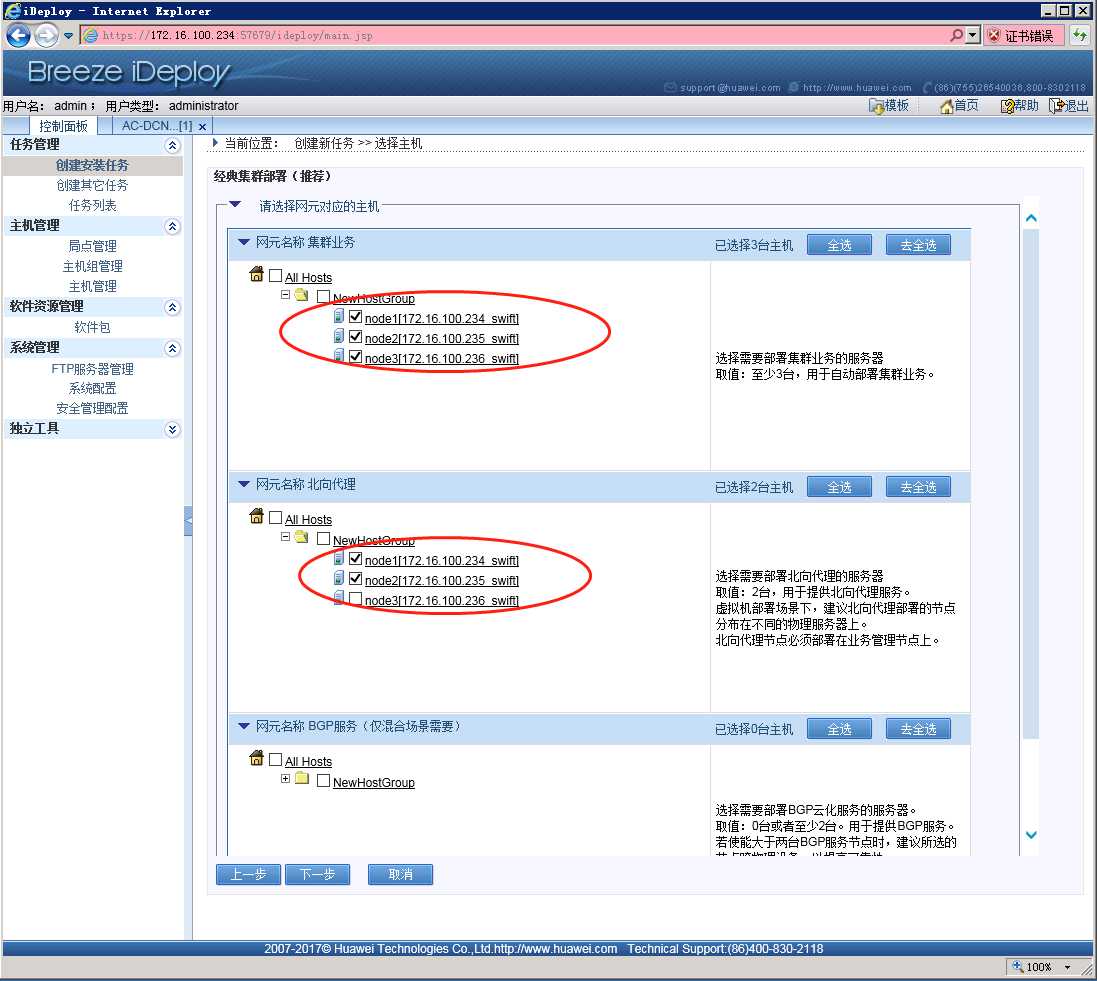Go to 首页 home icon
1097x981 pixels.
(x=947, y=106)
